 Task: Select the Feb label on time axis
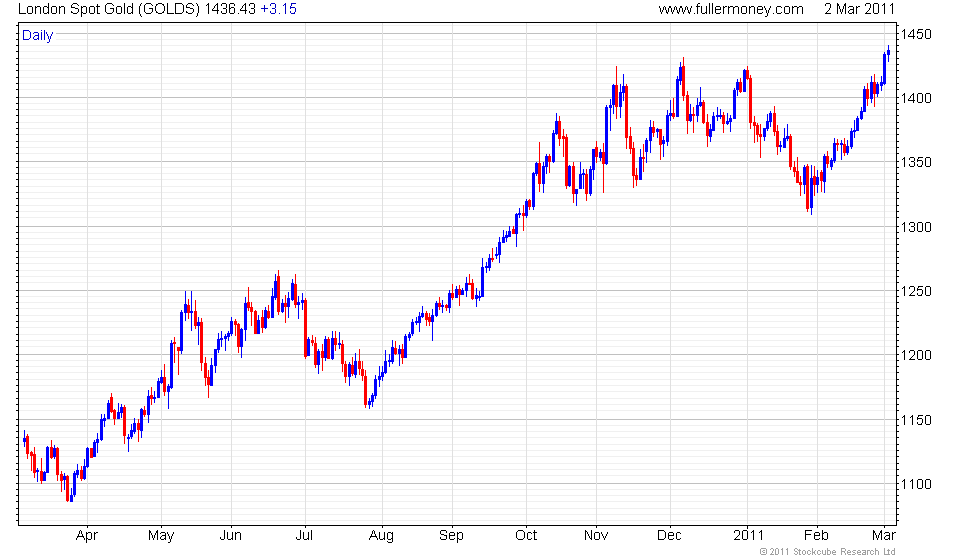coord(816,536)
